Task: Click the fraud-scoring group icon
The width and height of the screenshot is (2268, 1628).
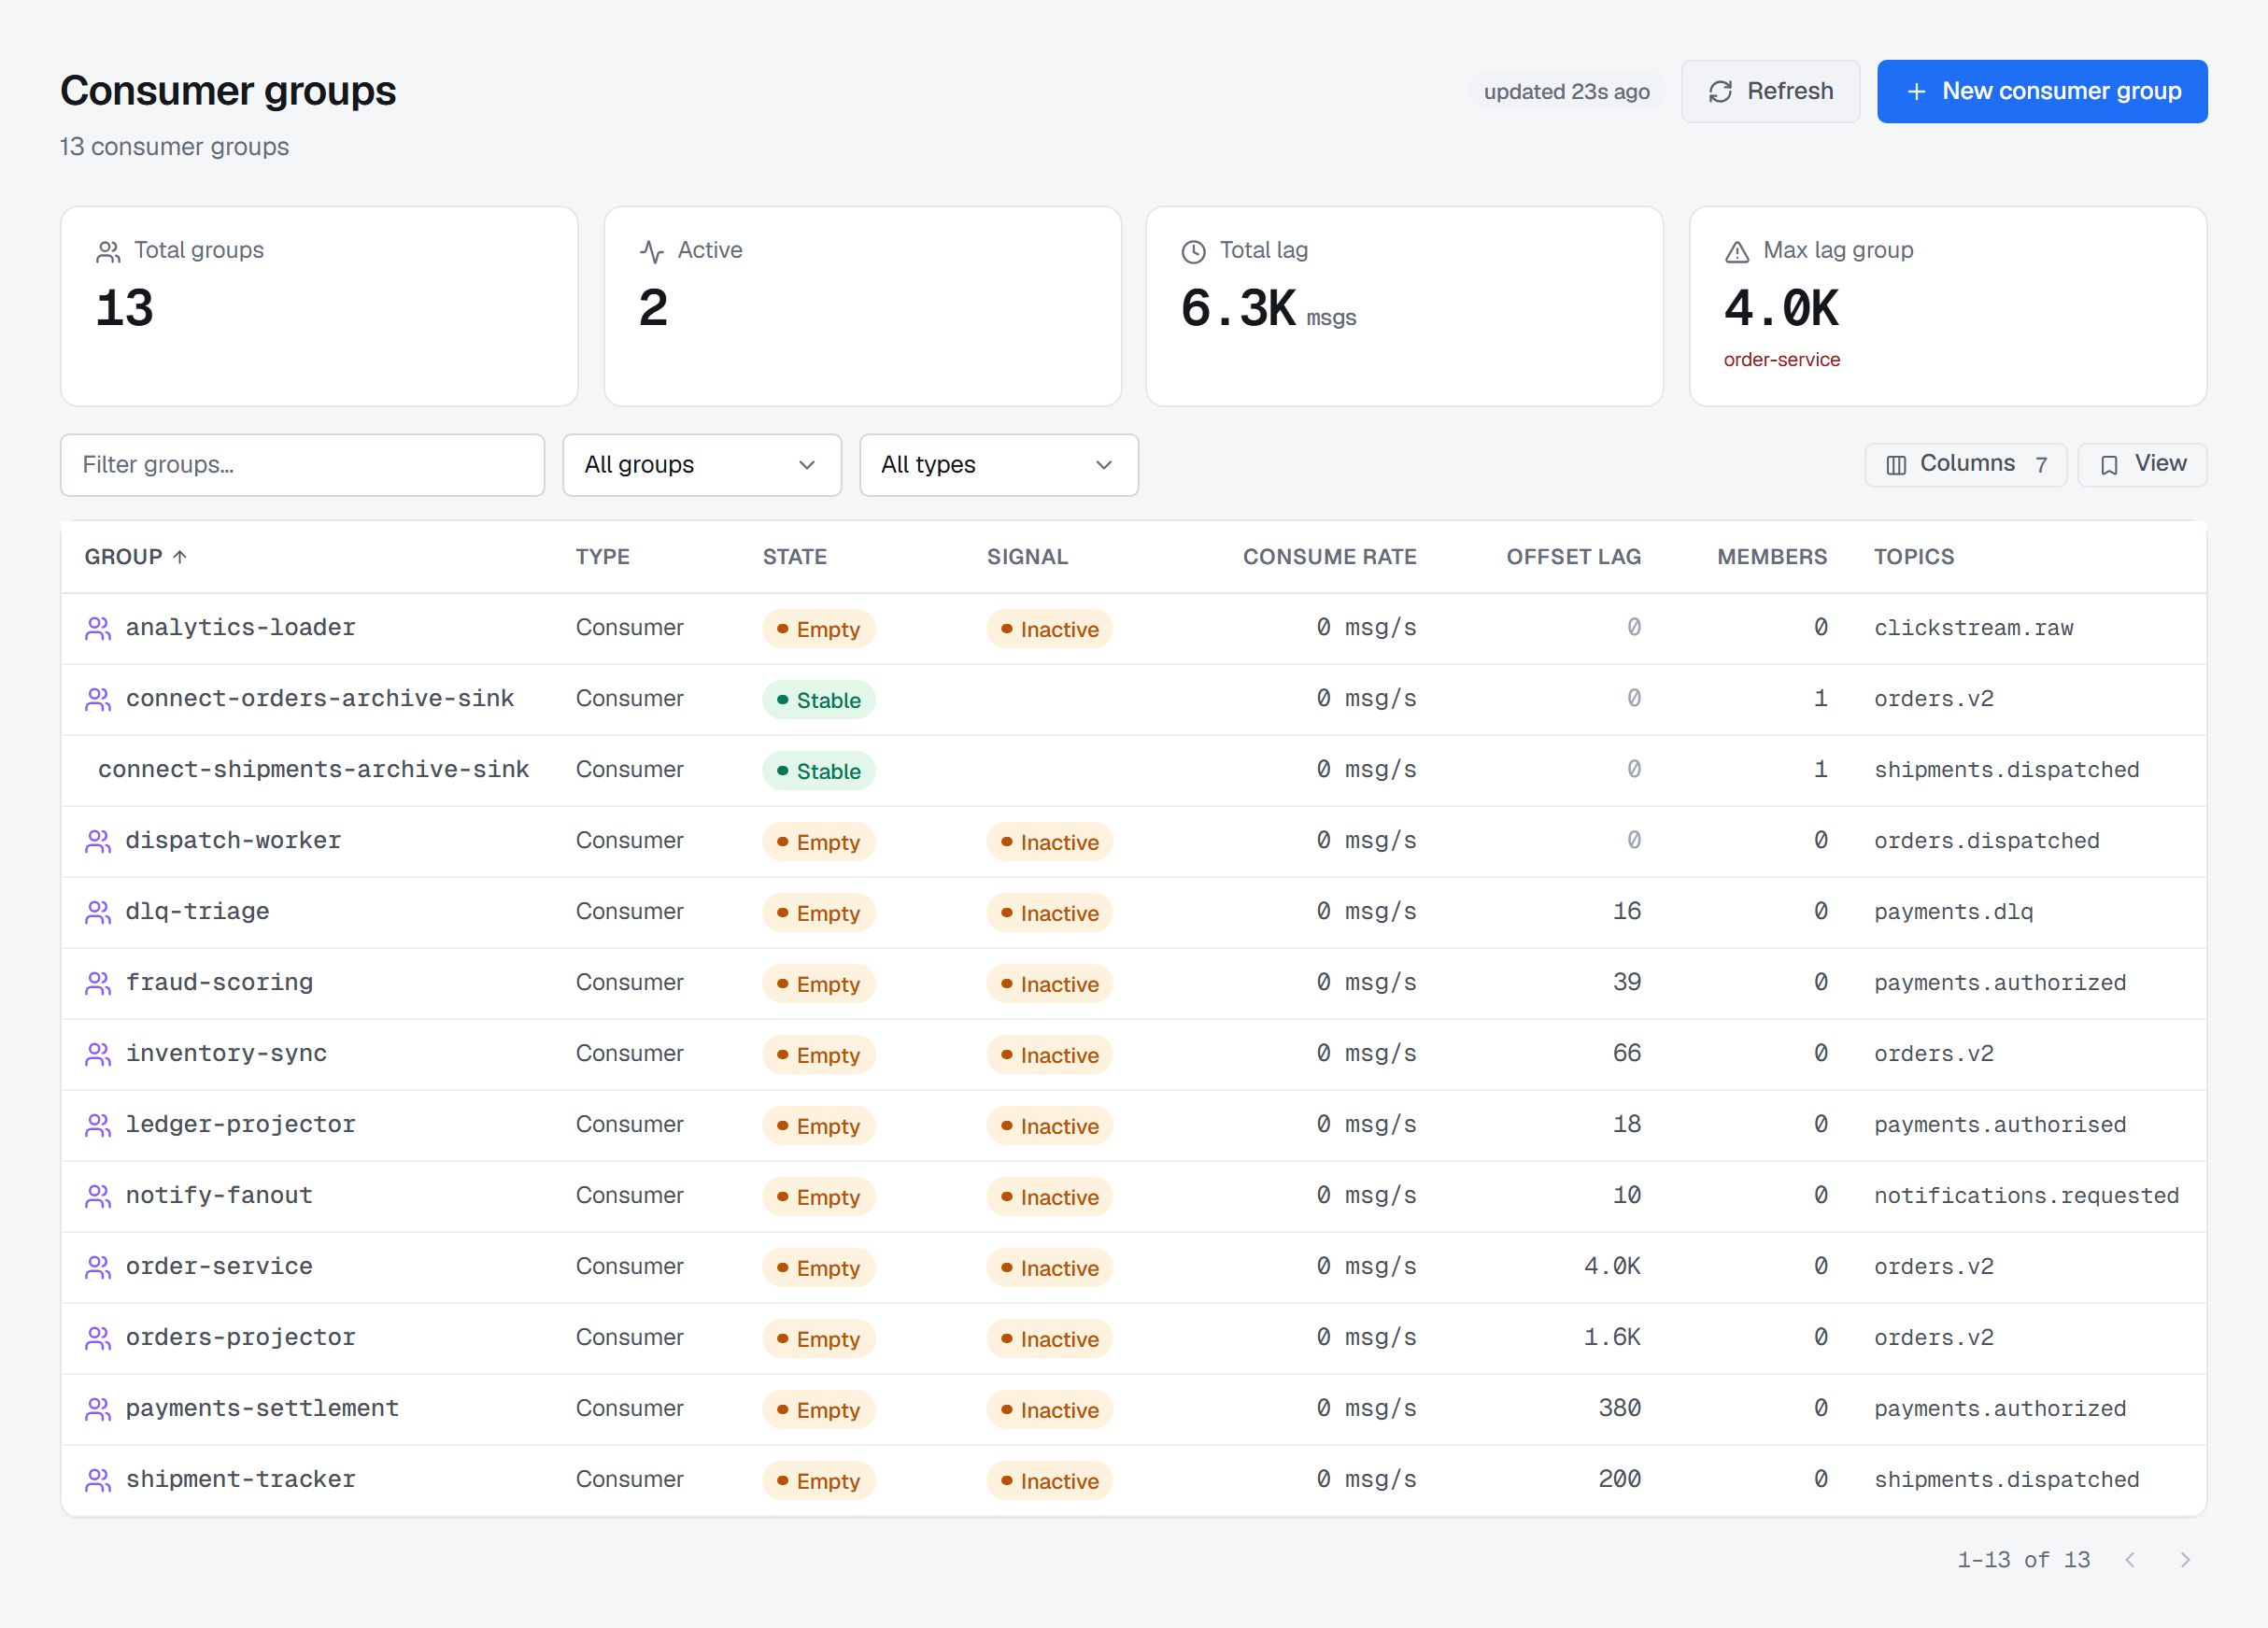Action: (x=98, y=983)
